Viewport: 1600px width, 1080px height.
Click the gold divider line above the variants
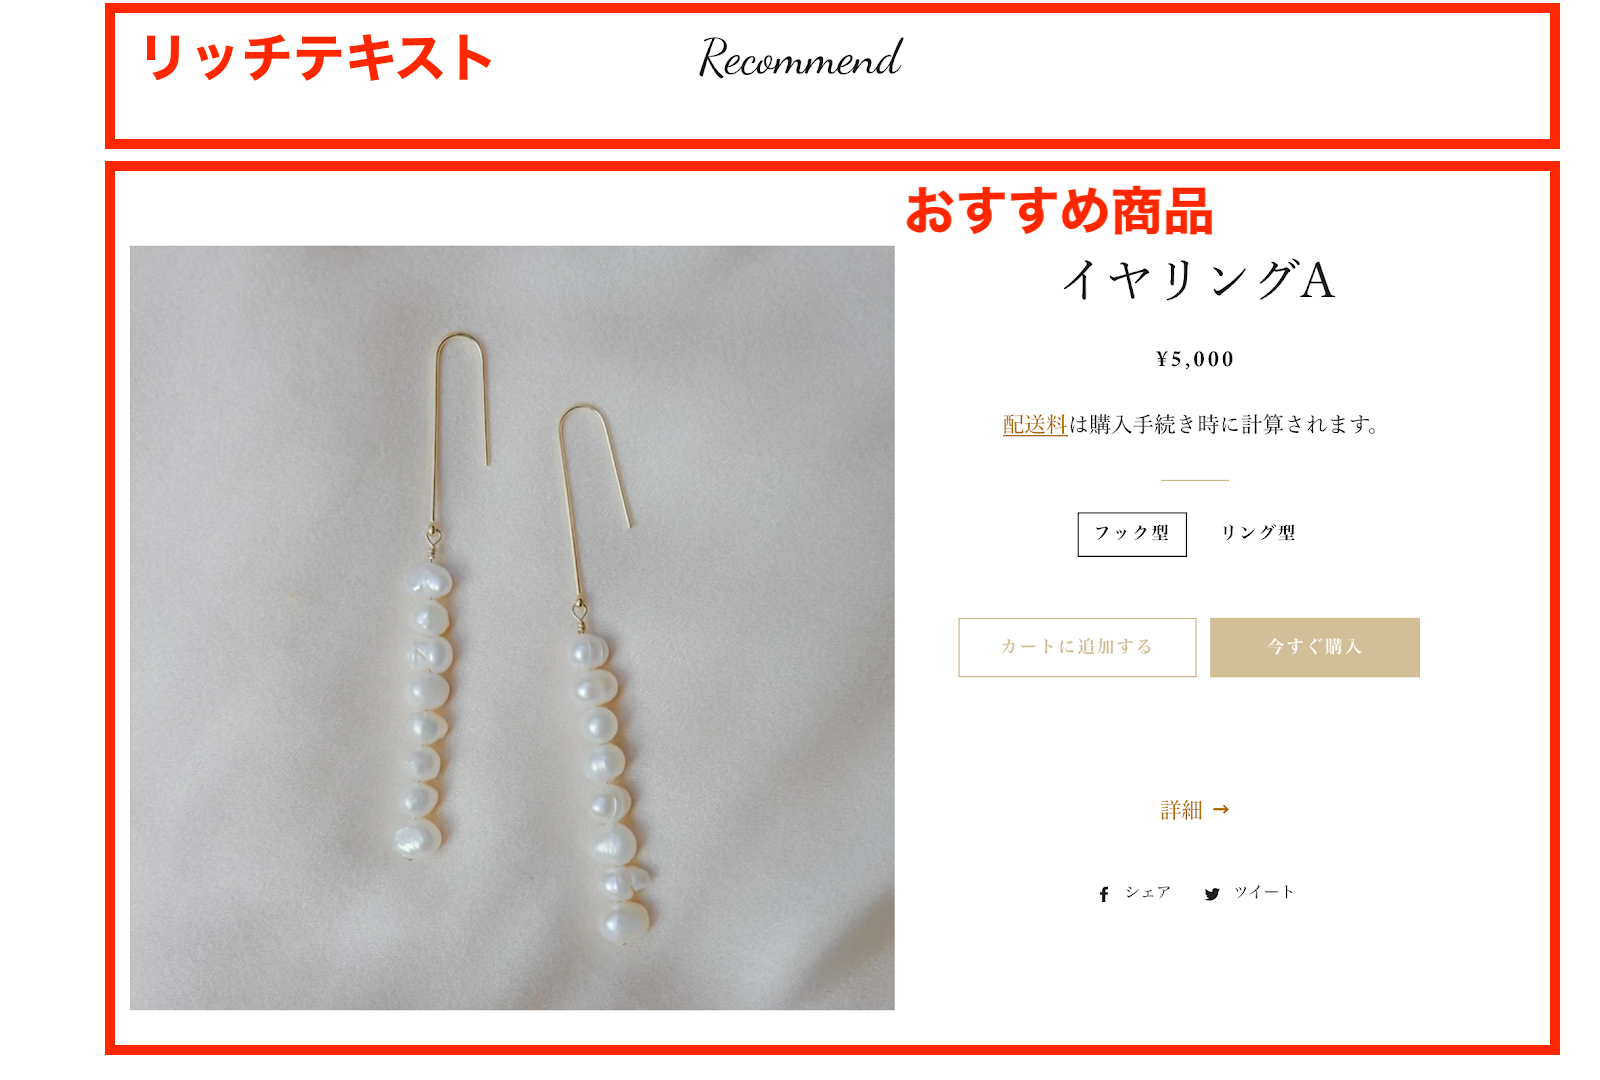[x=1195, y=480]
